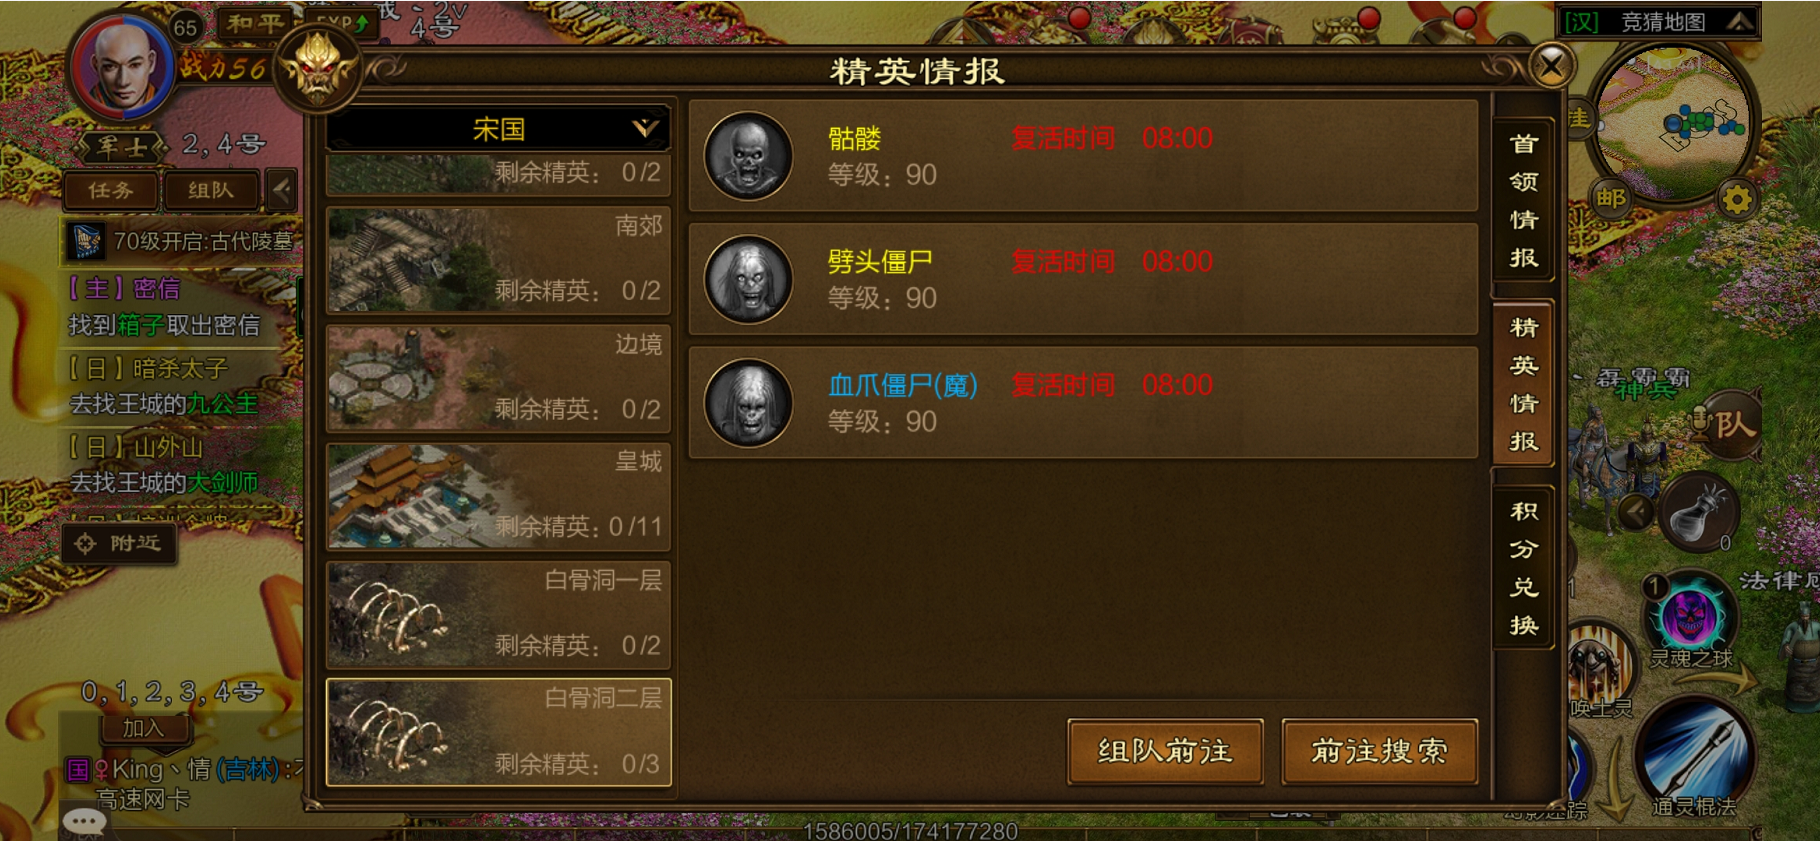
Task: Switch to the 首领情报 tab
Action: coord(1523,200)
